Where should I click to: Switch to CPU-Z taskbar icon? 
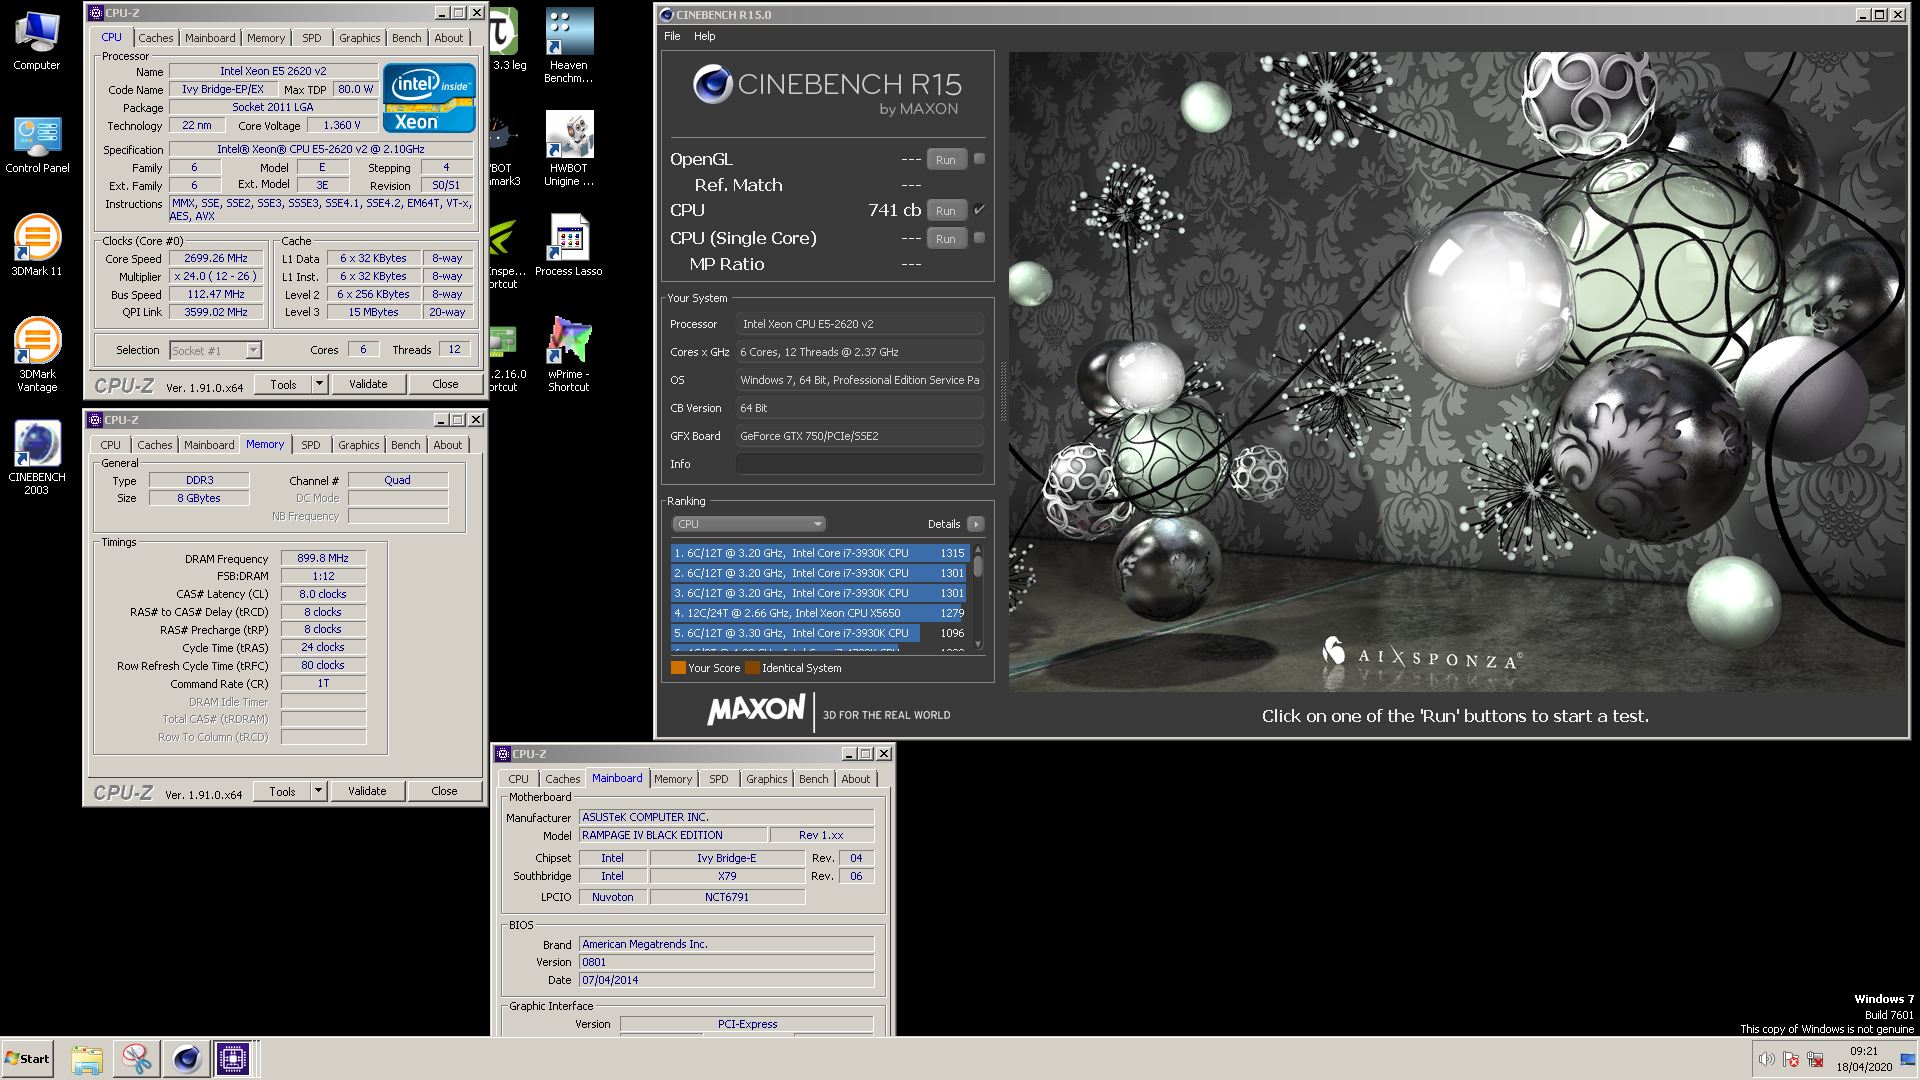[233, 1059]
